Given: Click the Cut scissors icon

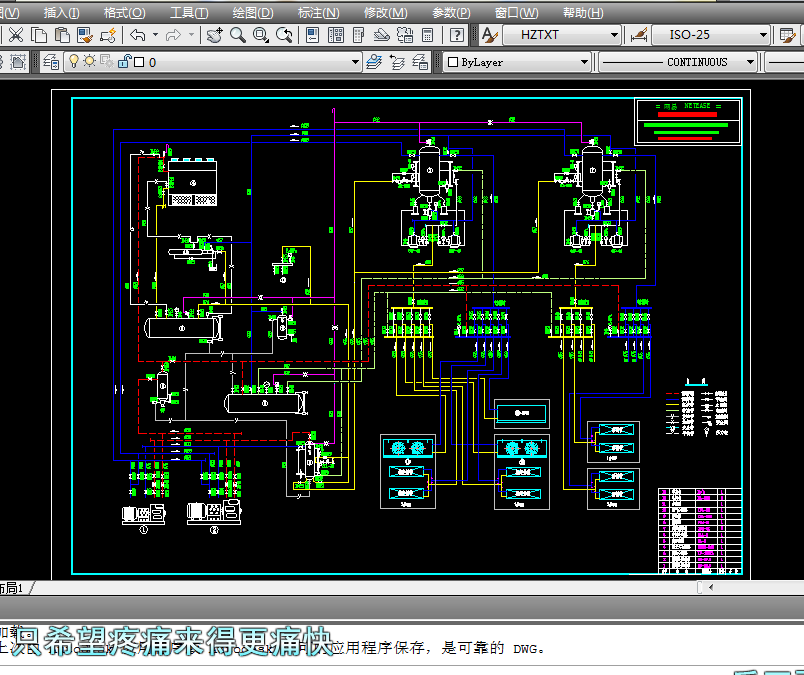Looking at the screenshot, I should (x=16, y=35).
